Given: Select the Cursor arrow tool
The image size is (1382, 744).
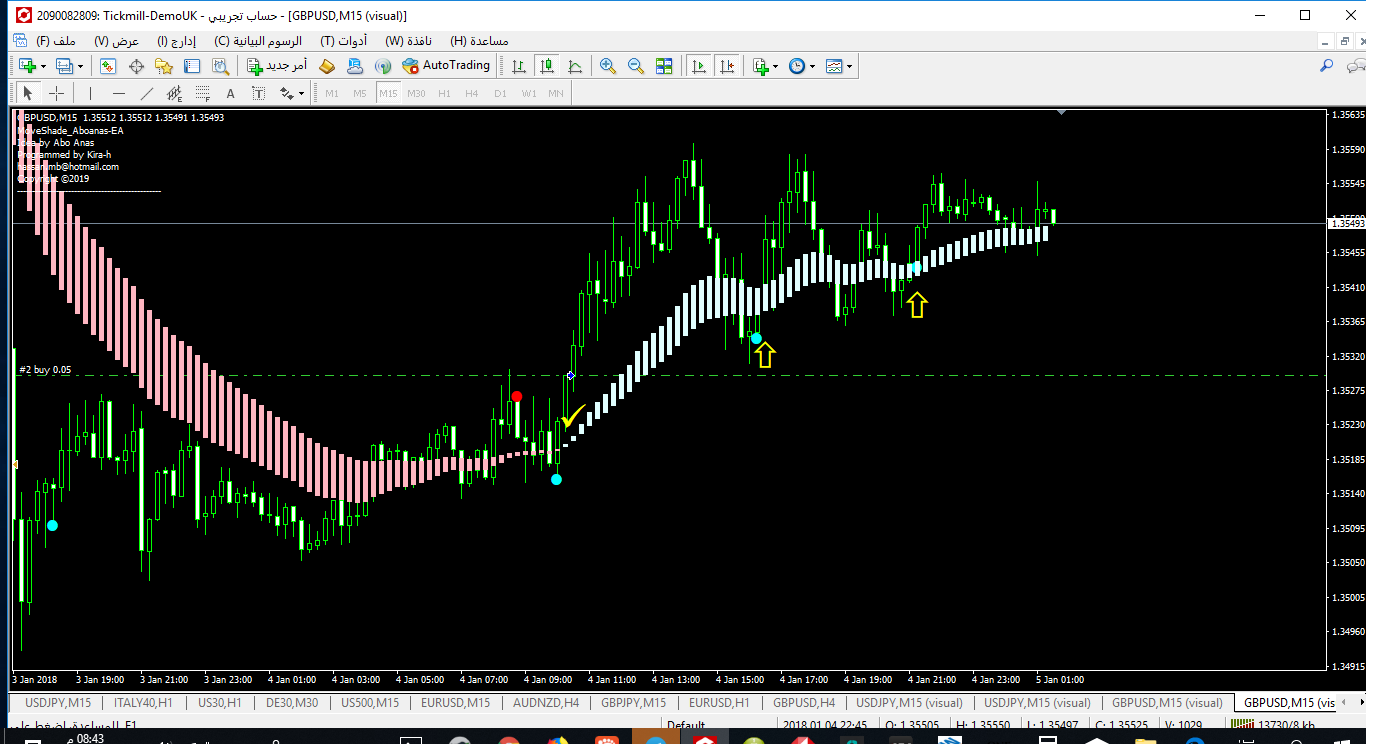Looking at the screenshot, I should [x=28, y=93].
